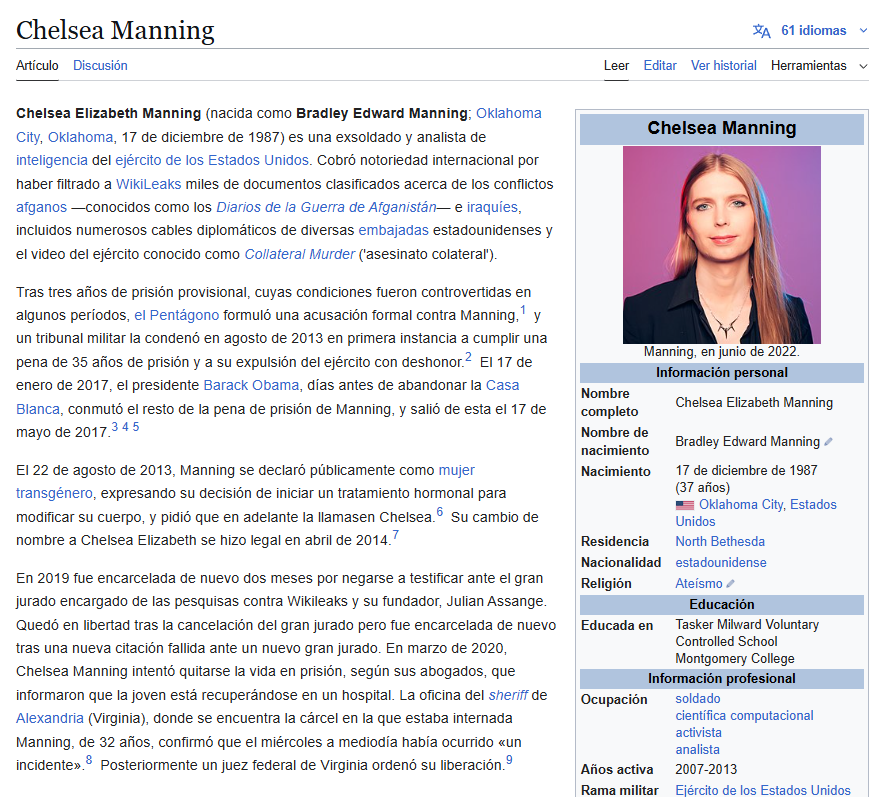Image resolution: width=880 pixels, height=797 pixels.
Task: Open the WikiLeaks link
Action: 148,184
